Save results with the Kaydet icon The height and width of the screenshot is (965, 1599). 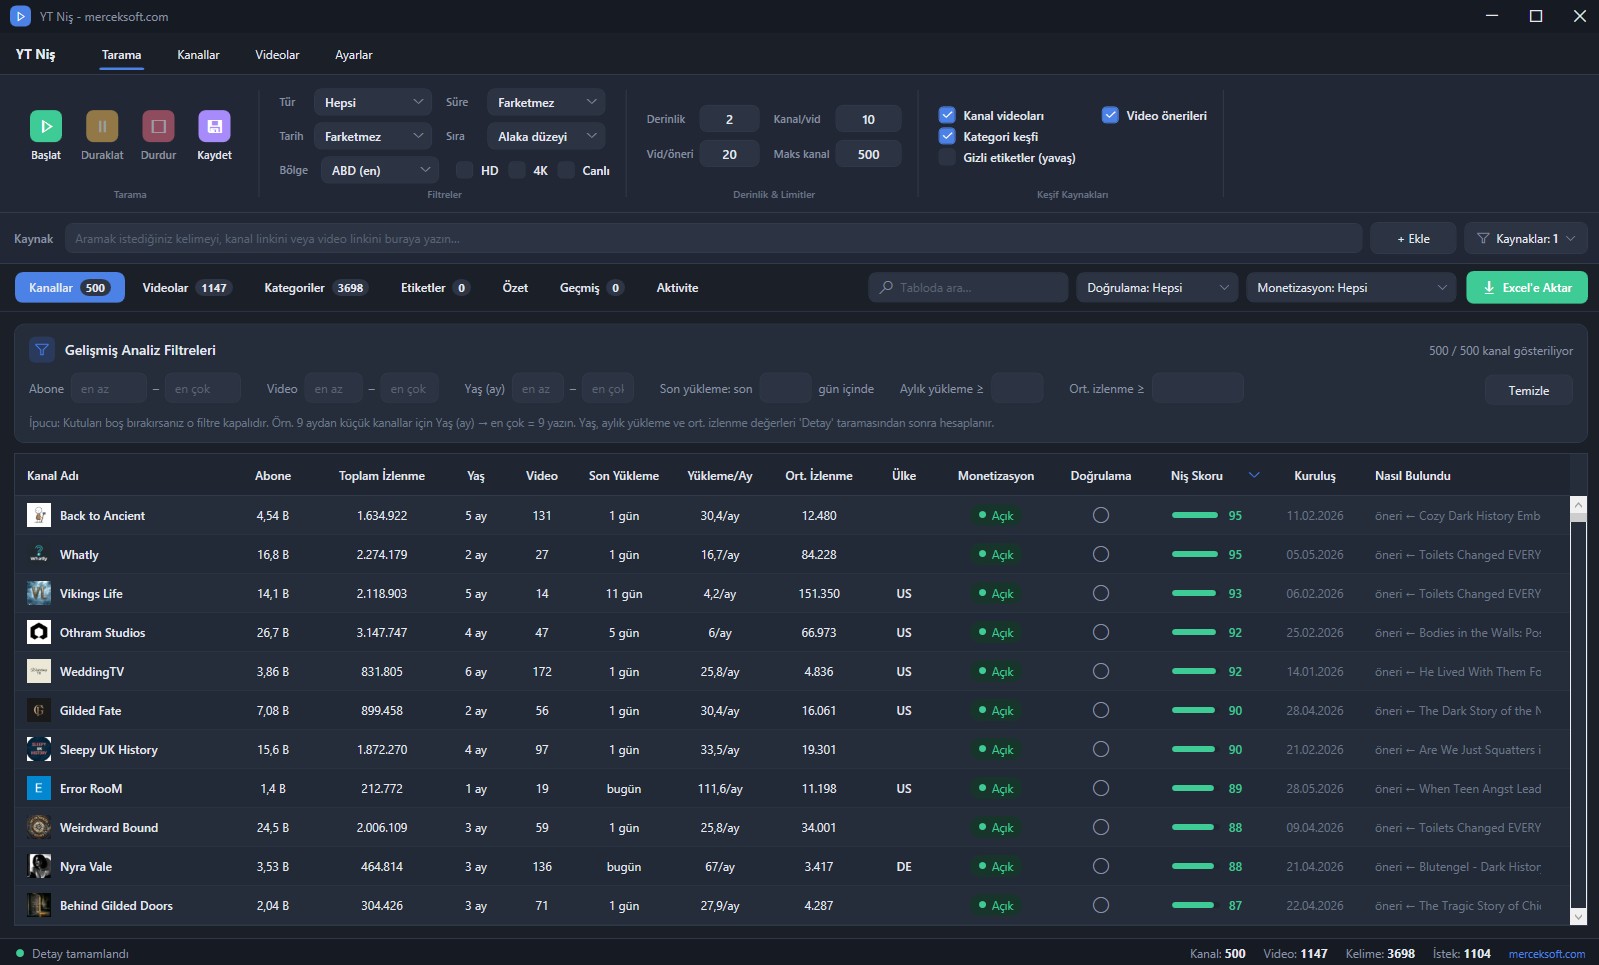(214, 126)
